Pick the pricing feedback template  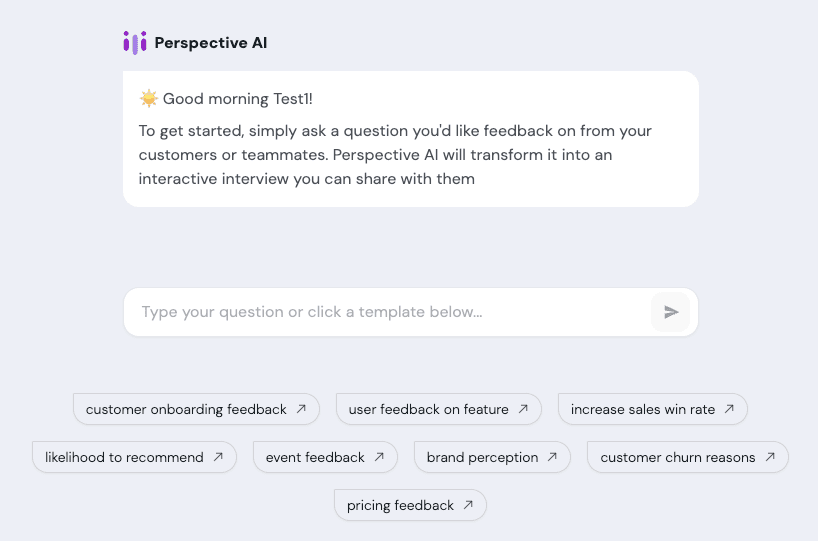[400, 505]
